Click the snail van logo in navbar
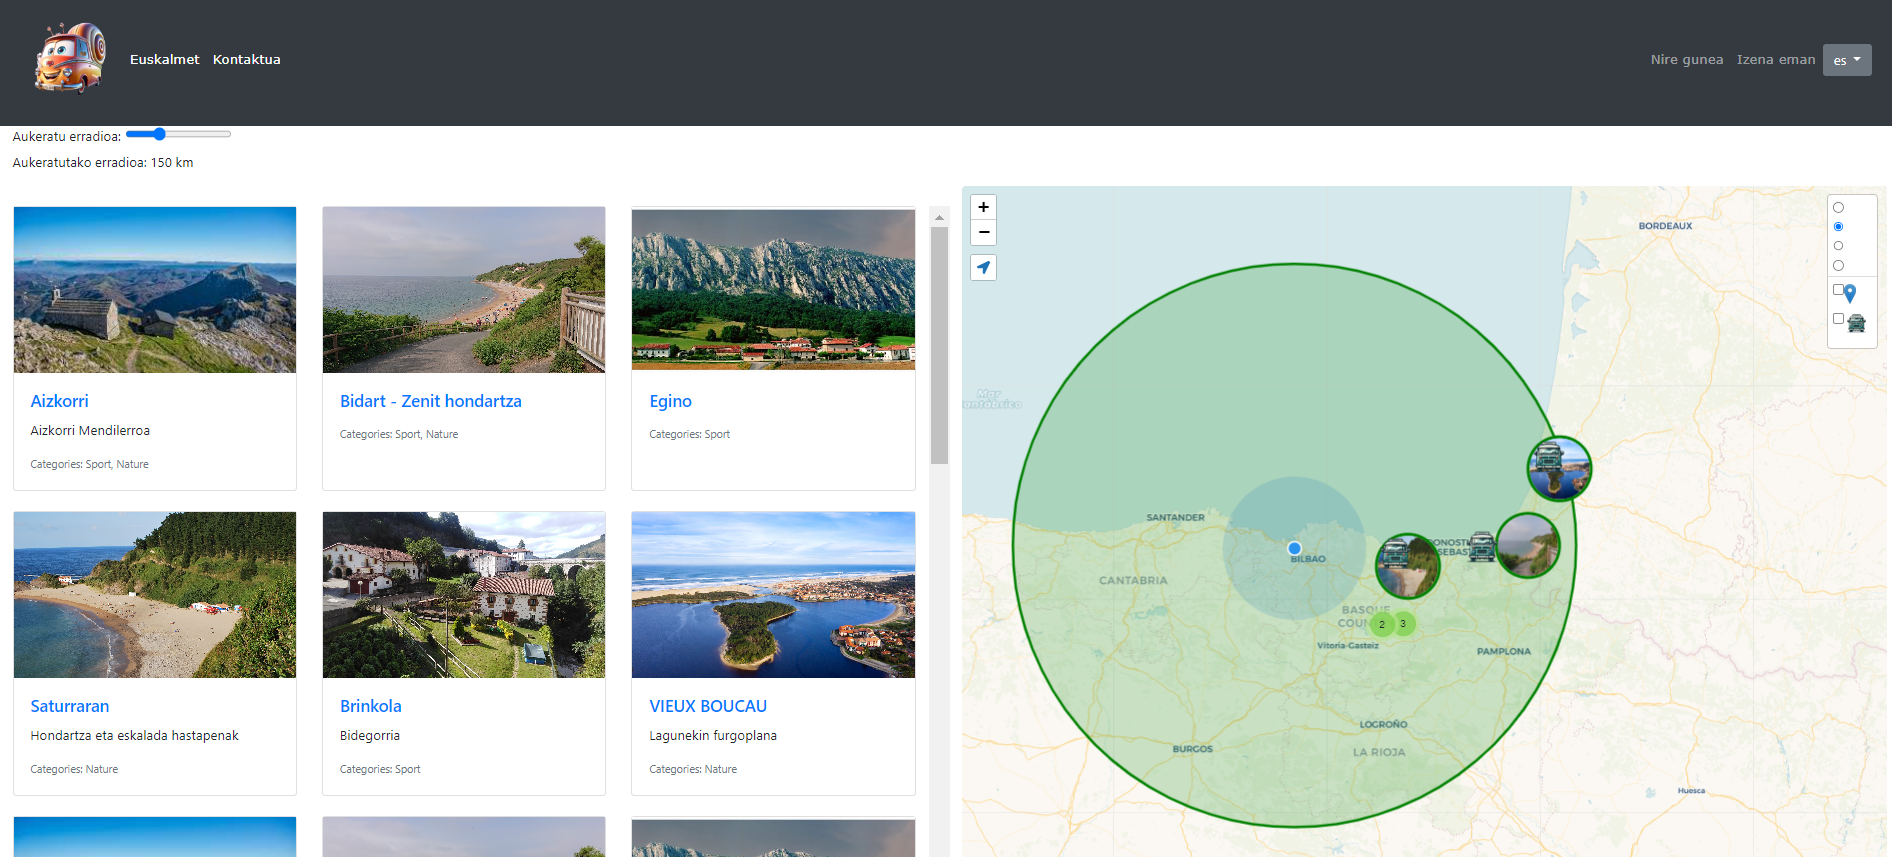Image resolution: width=1892 pixels, height=857 pixels. 70,58
